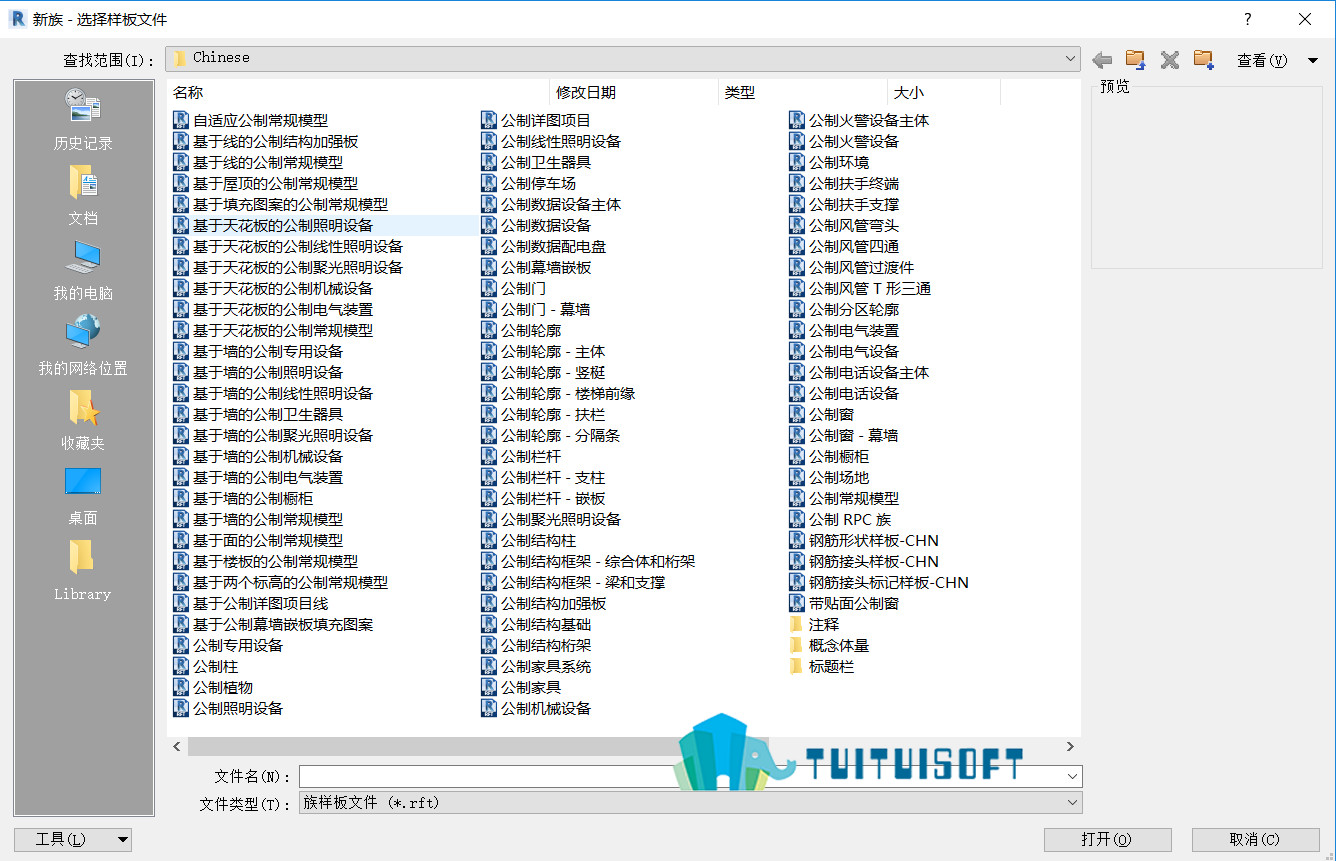Select 基于天花板的公制照明设备 file
Screen dimensions: 1336x861
[x=273, y=225]
